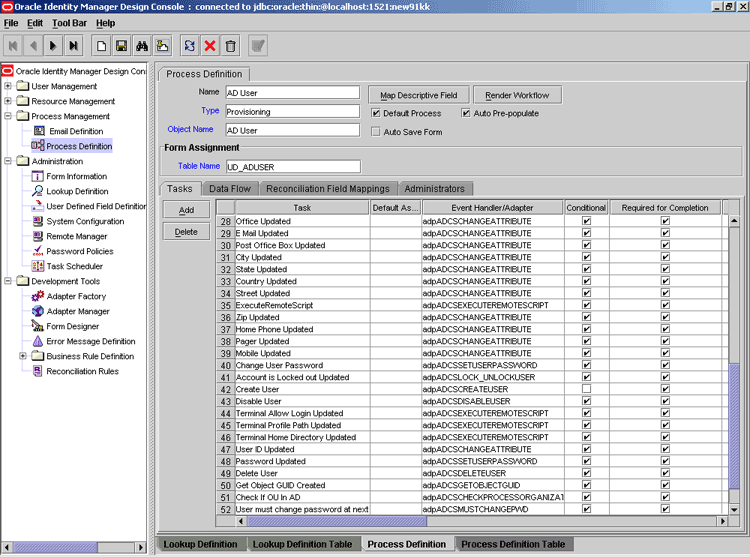Check Conditional box for Create User
Image resolution: width=750 pixels, height=558 pixels.
[586, 389]
